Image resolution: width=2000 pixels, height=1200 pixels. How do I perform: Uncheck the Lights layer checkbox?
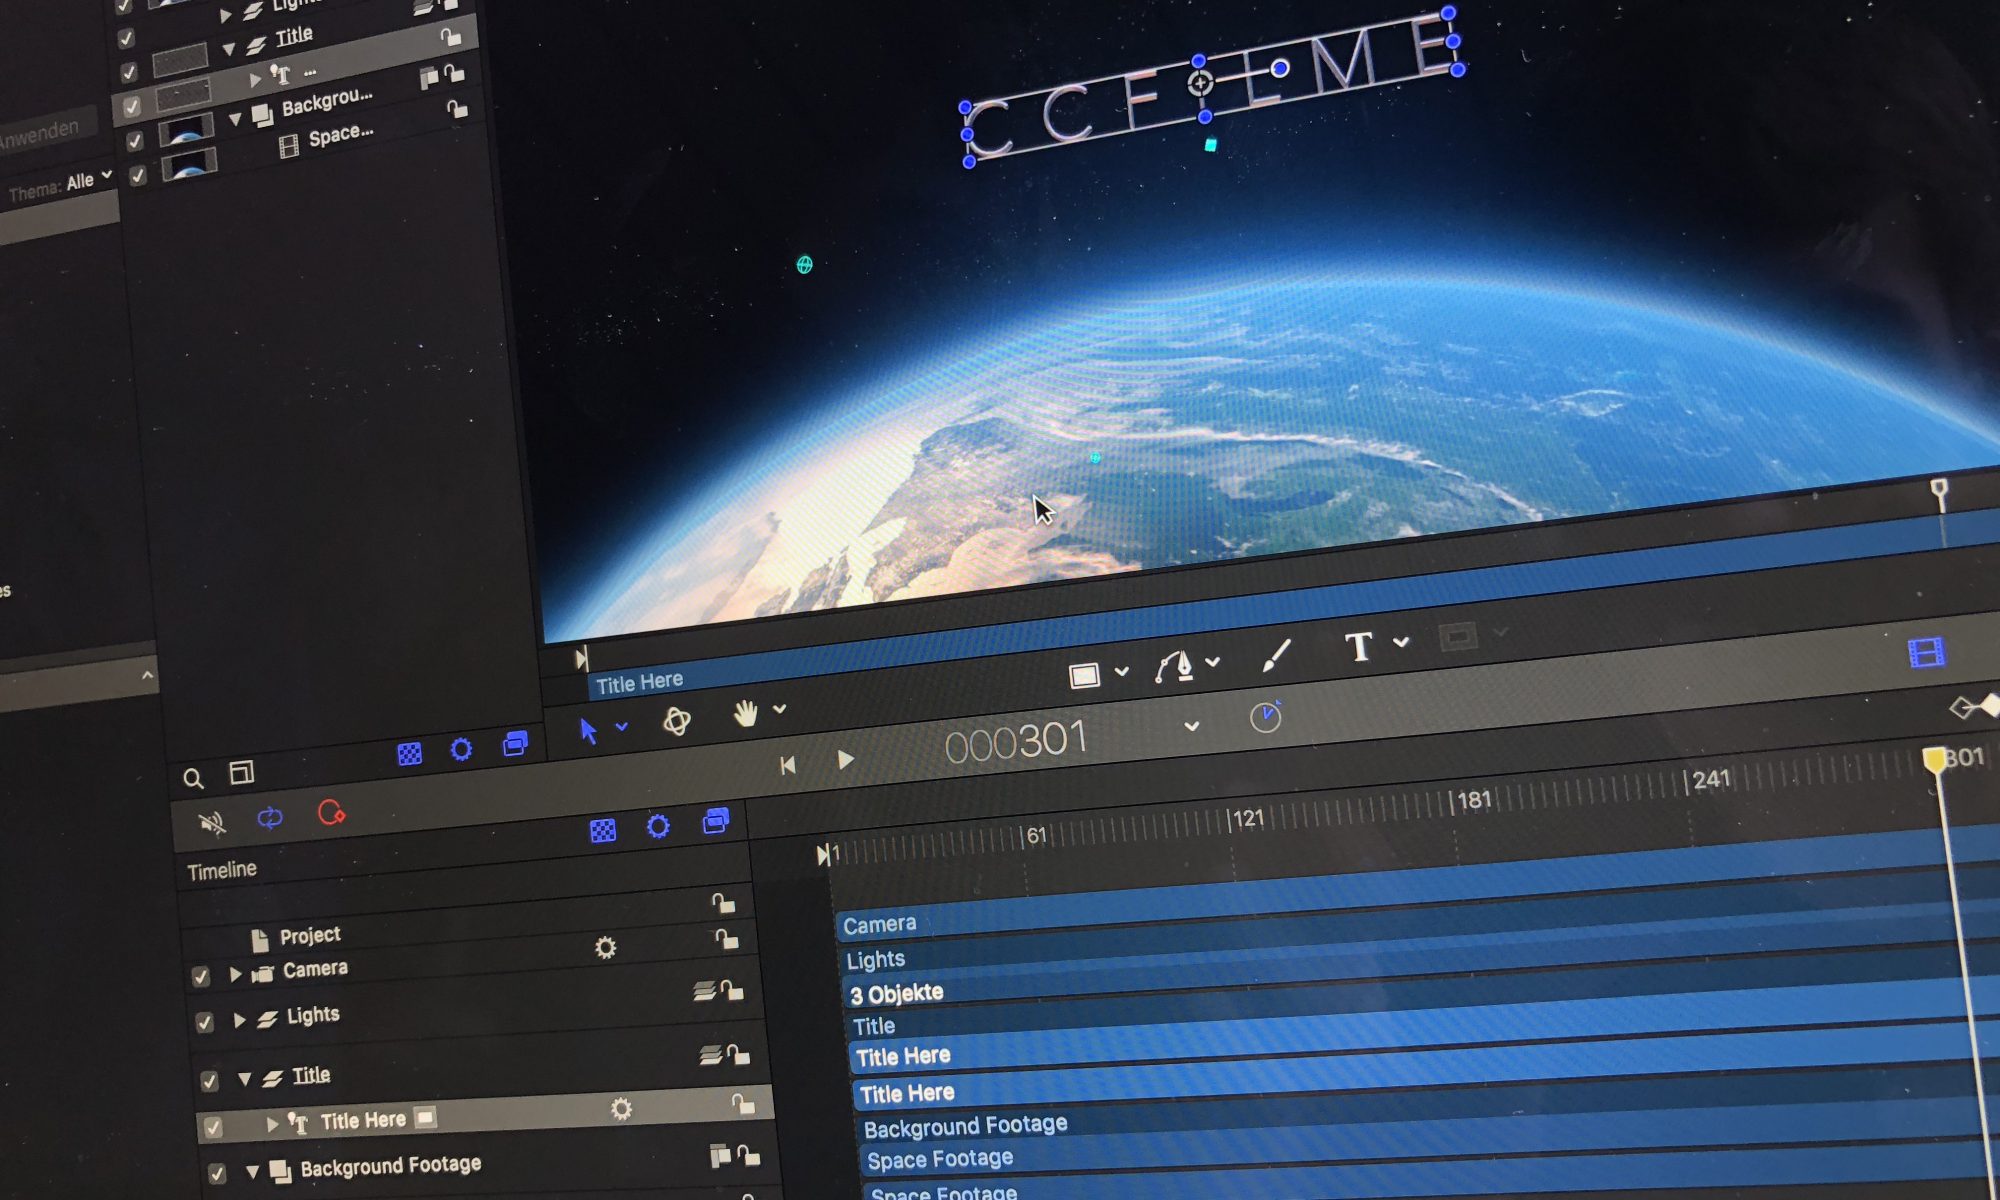pyautogui.click(x=205, y=1023)
